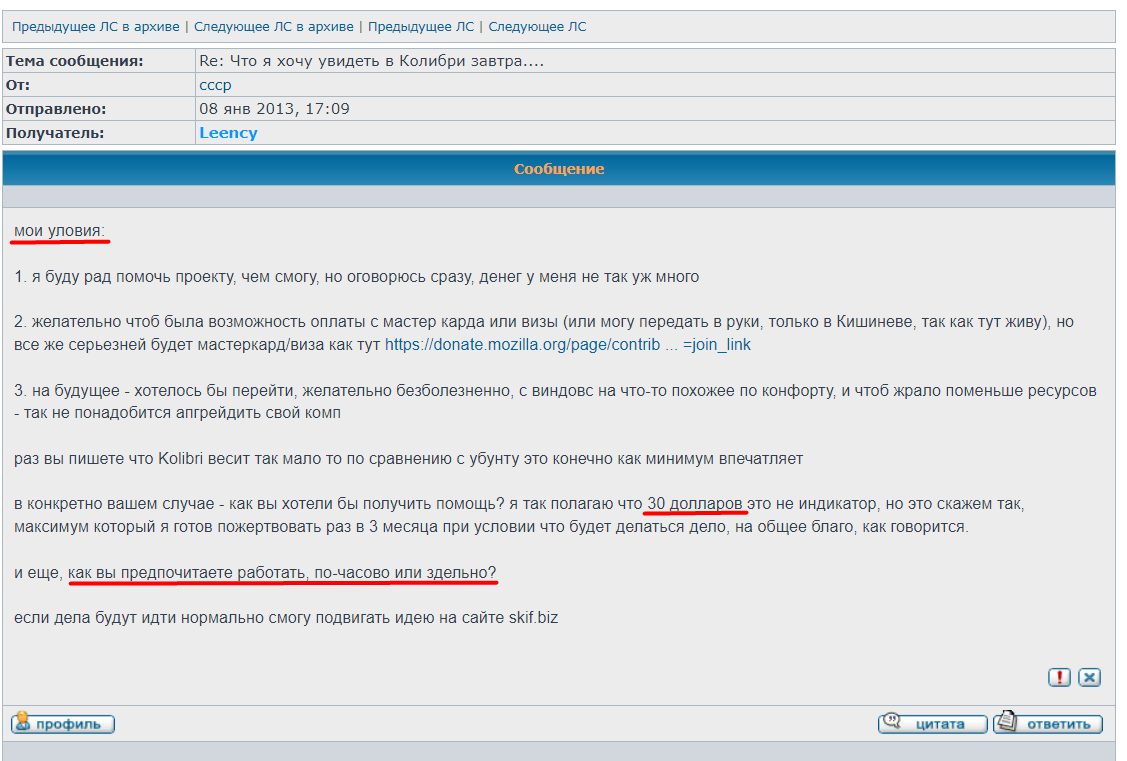
Task: Click the ответить reply button
Action: [1048, 724]
